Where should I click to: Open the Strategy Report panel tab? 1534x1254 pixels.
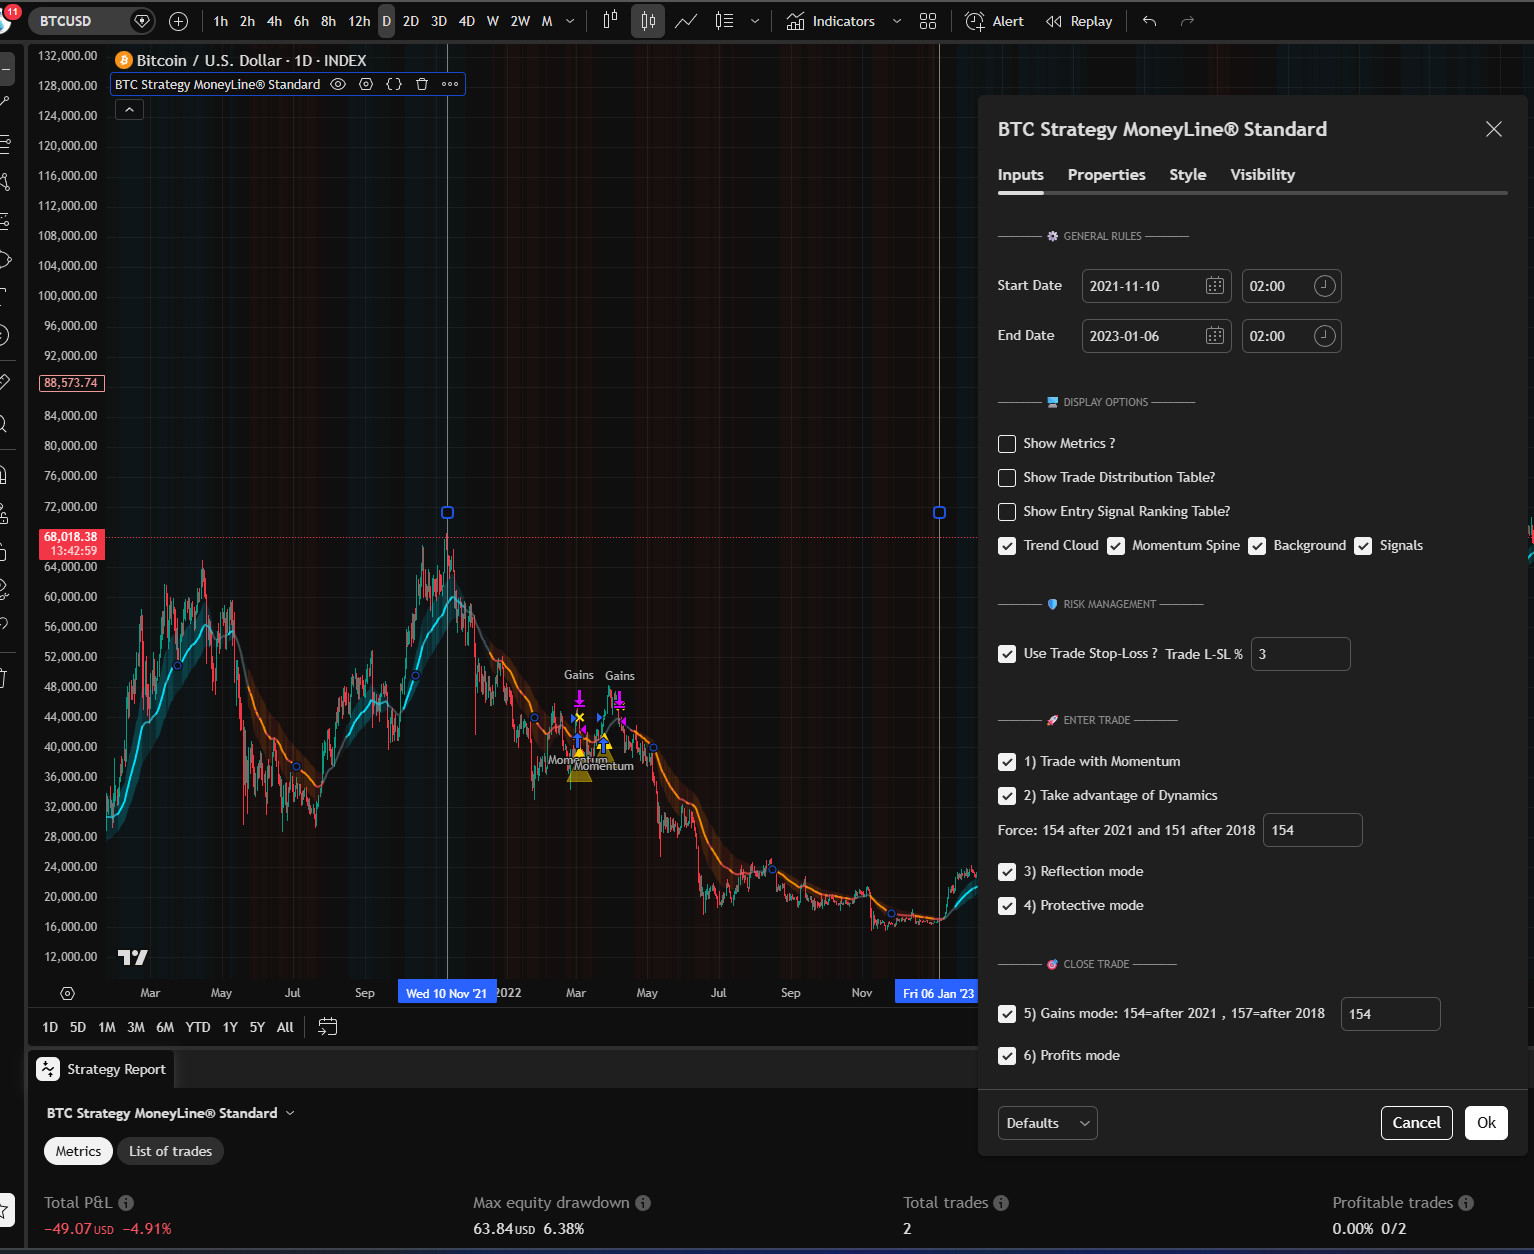tap(102, 1069)
